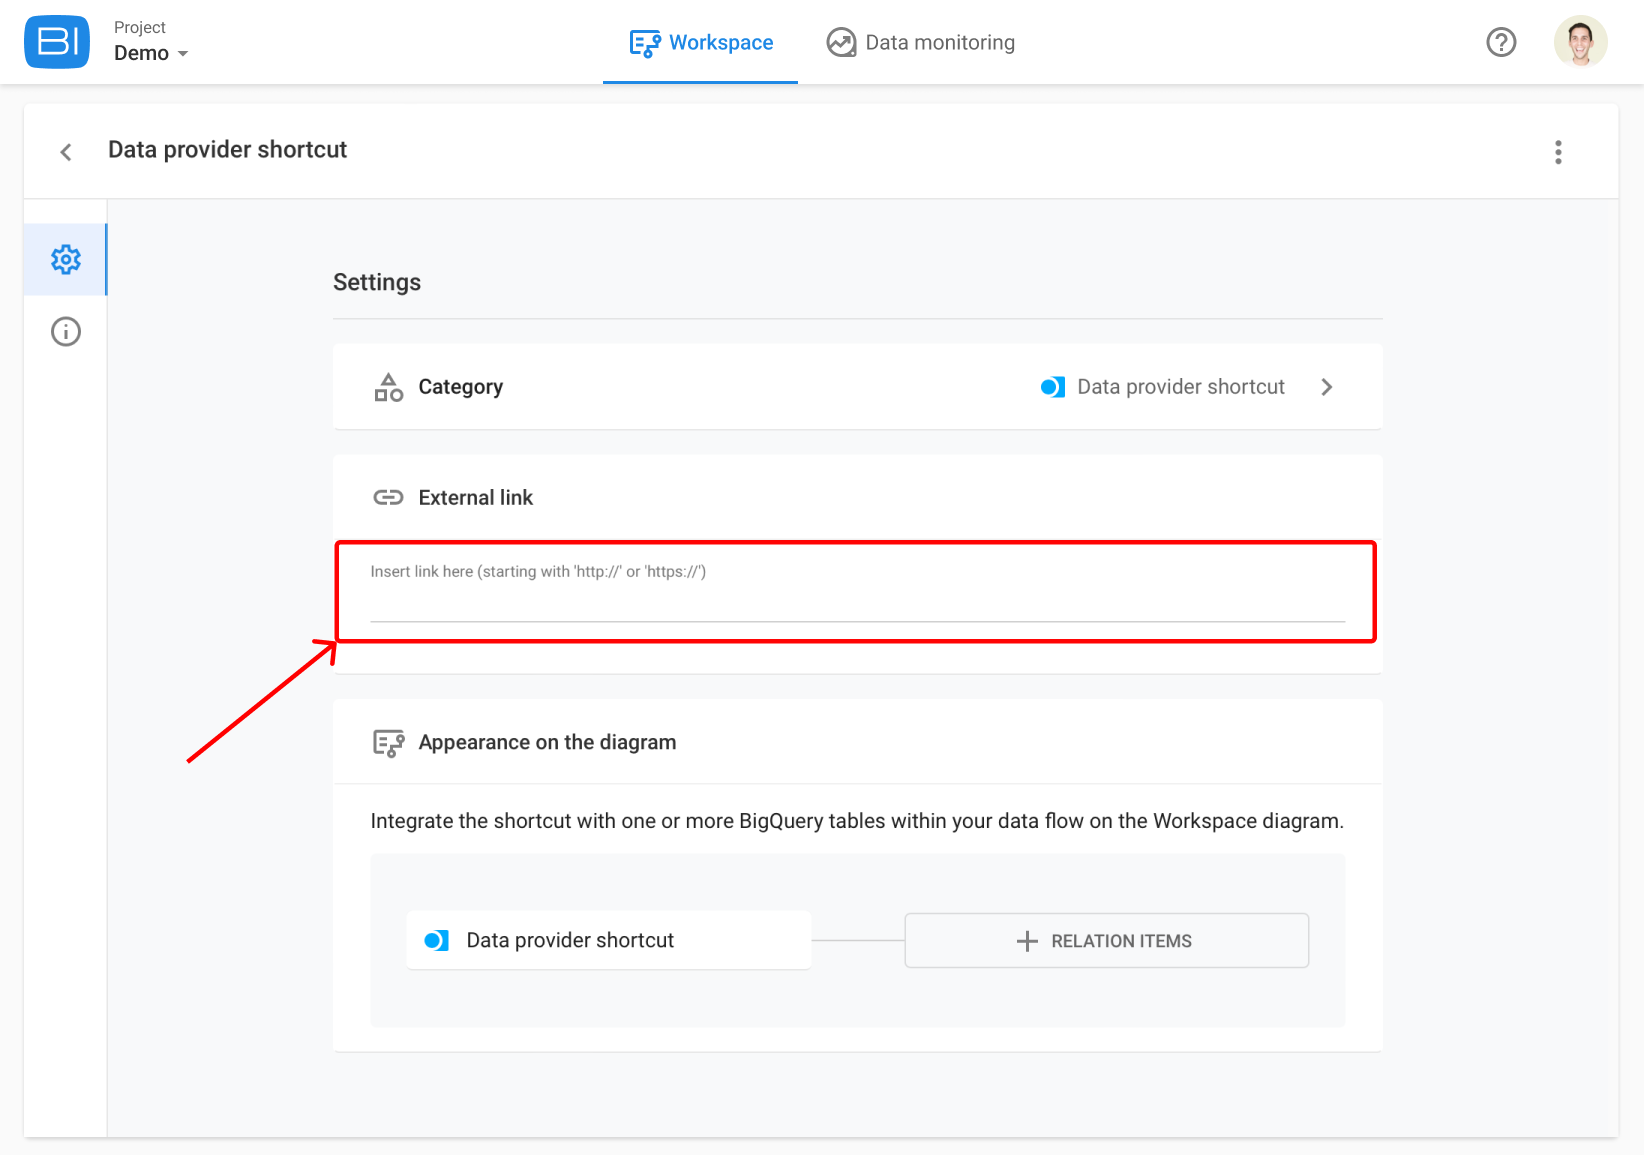Focus the external link input field

[x=857, y=592]
